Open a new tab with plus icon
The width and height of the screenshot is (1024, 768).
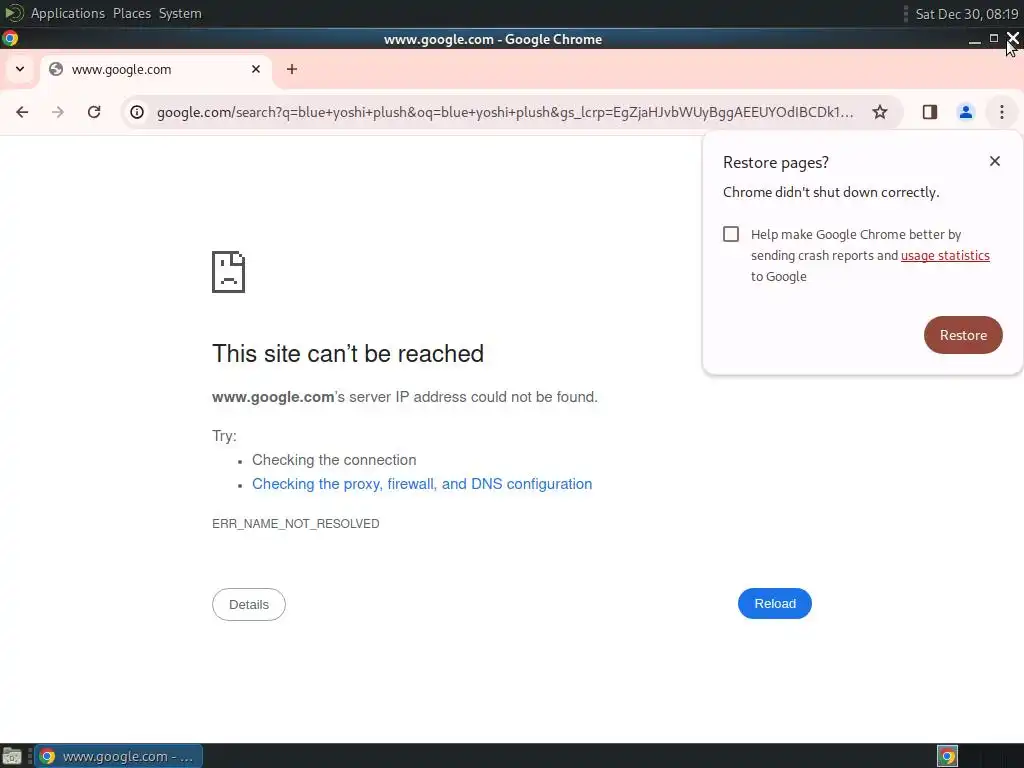point(292,69)
